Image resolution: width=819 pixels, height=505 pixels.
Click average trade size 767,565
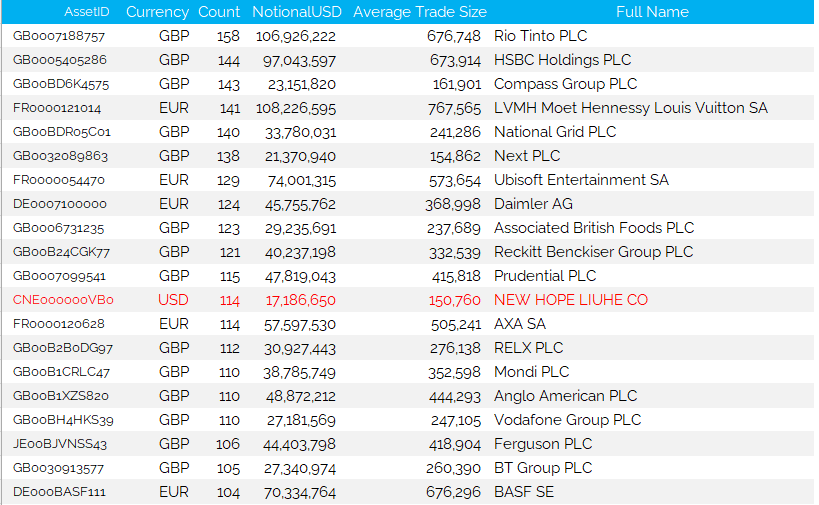[x=454, y=109]
